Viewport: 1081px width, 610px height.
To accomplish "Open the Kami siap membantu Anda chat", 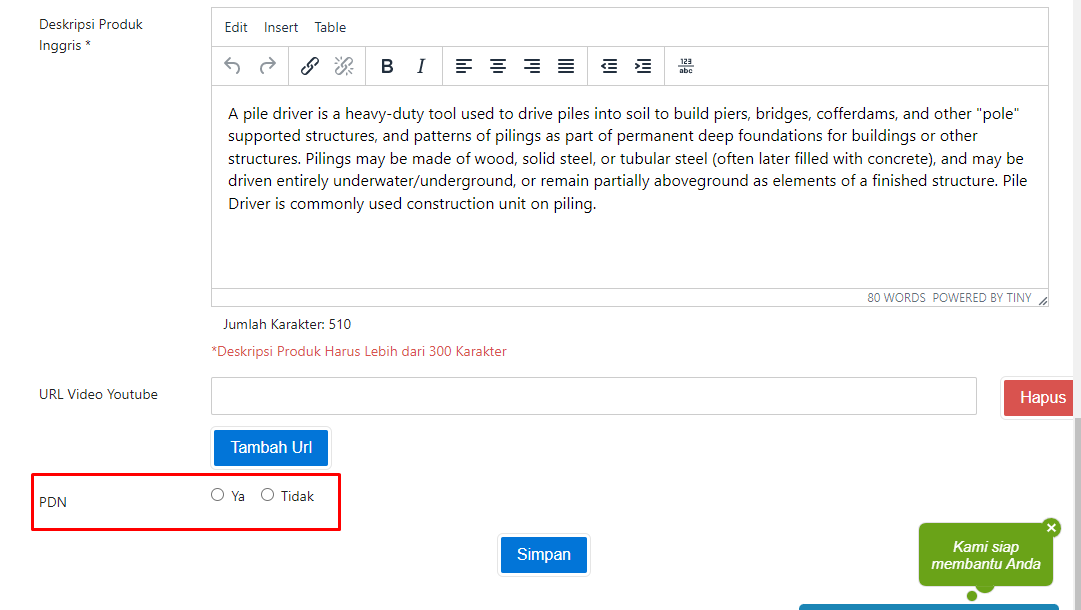I will [x=986, y=555].
